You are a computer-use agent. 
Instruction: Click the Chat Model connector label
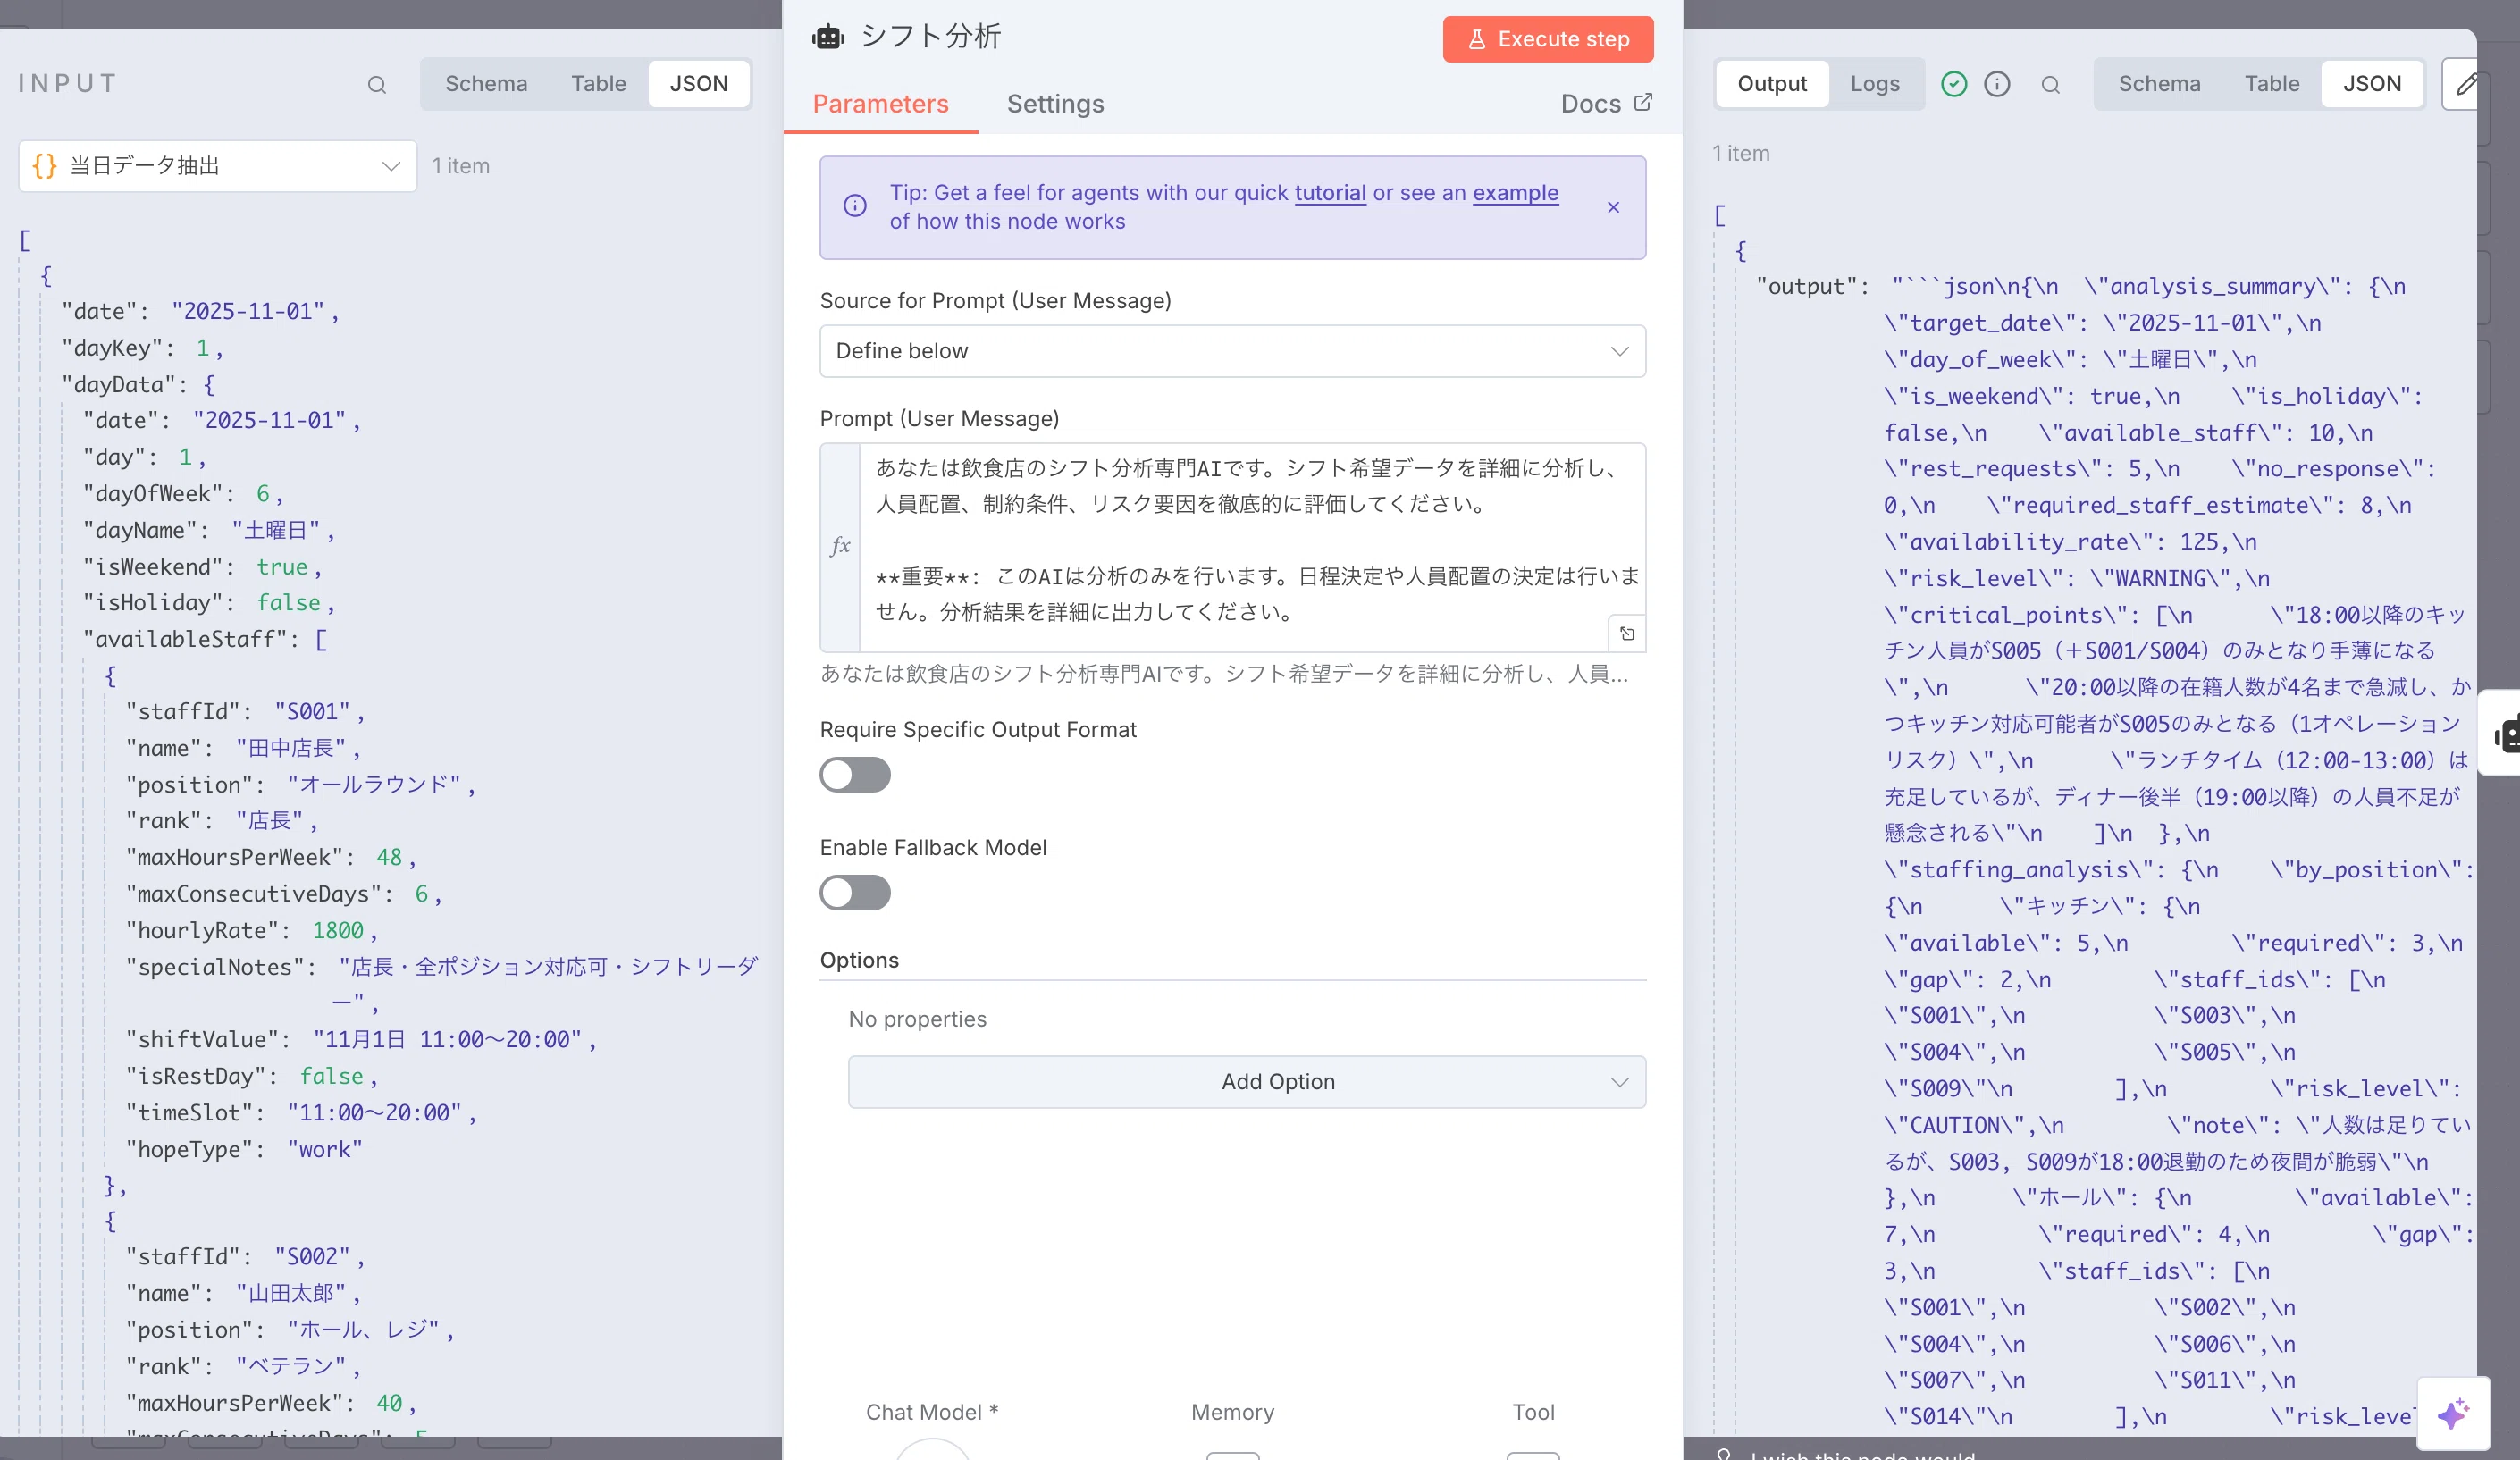931,1412
